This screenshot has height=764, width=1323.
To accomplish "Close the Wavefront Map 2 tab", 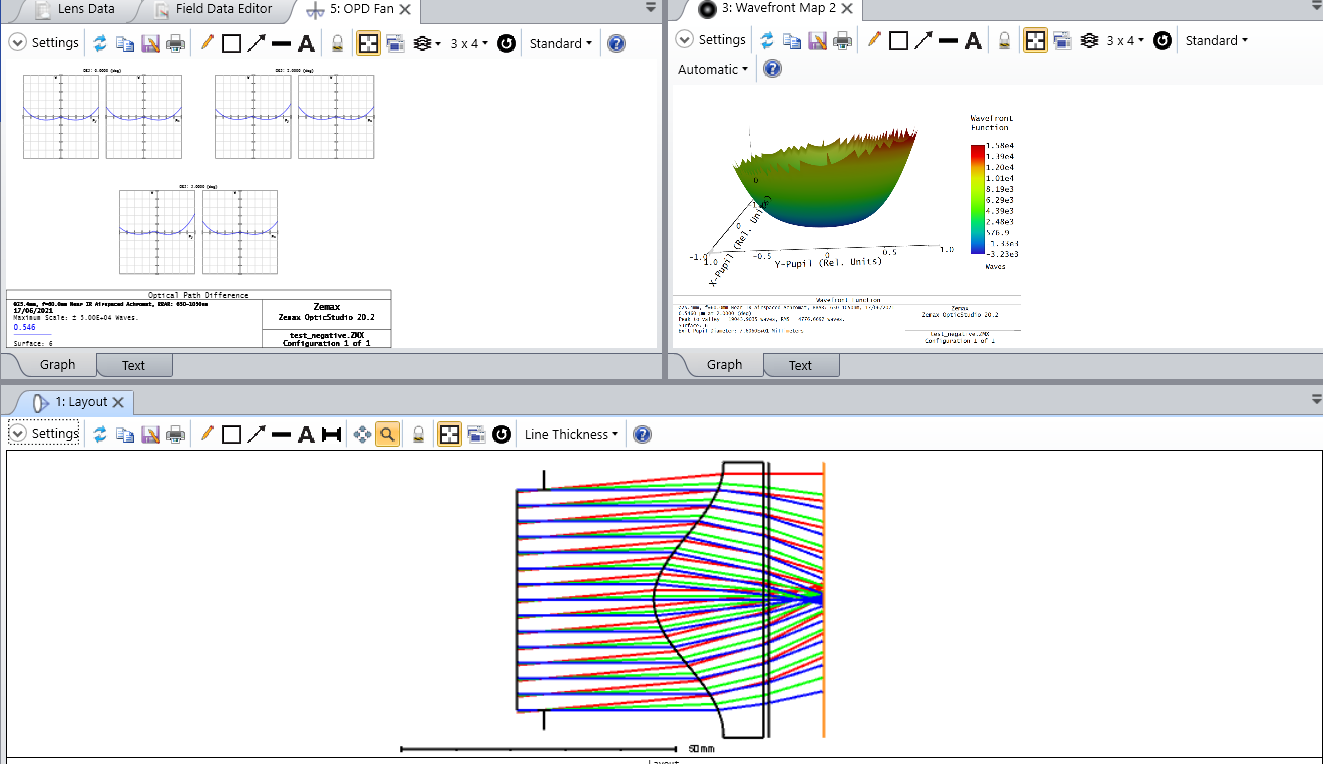I will coord(847,9).
